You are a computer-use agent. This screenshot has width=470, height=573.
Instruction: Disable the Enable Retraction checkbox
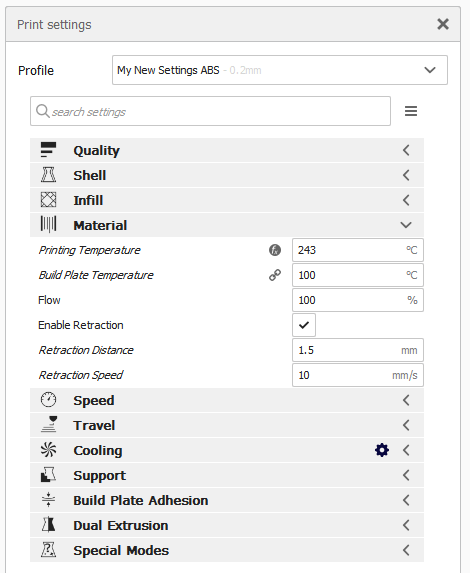(x=304, y=325)
